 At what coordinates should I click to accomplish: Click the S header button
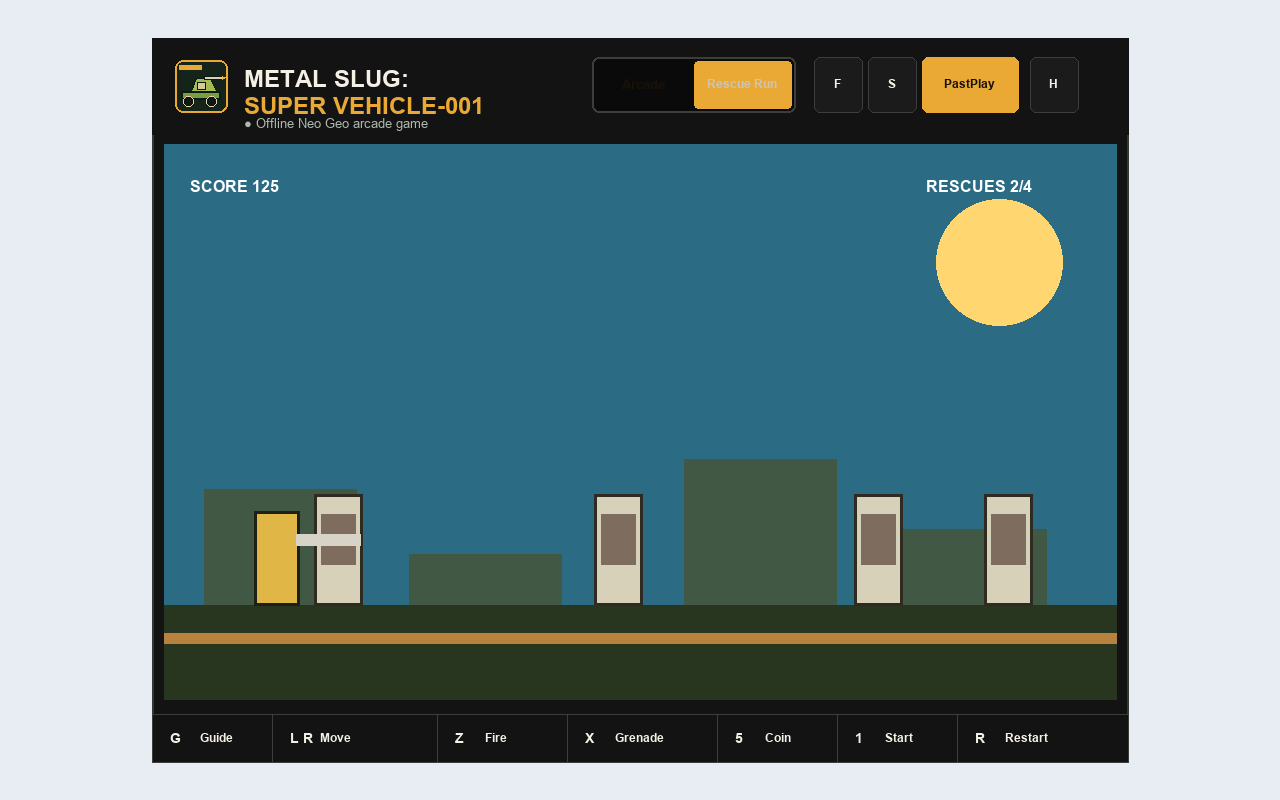tap(892, 85)
